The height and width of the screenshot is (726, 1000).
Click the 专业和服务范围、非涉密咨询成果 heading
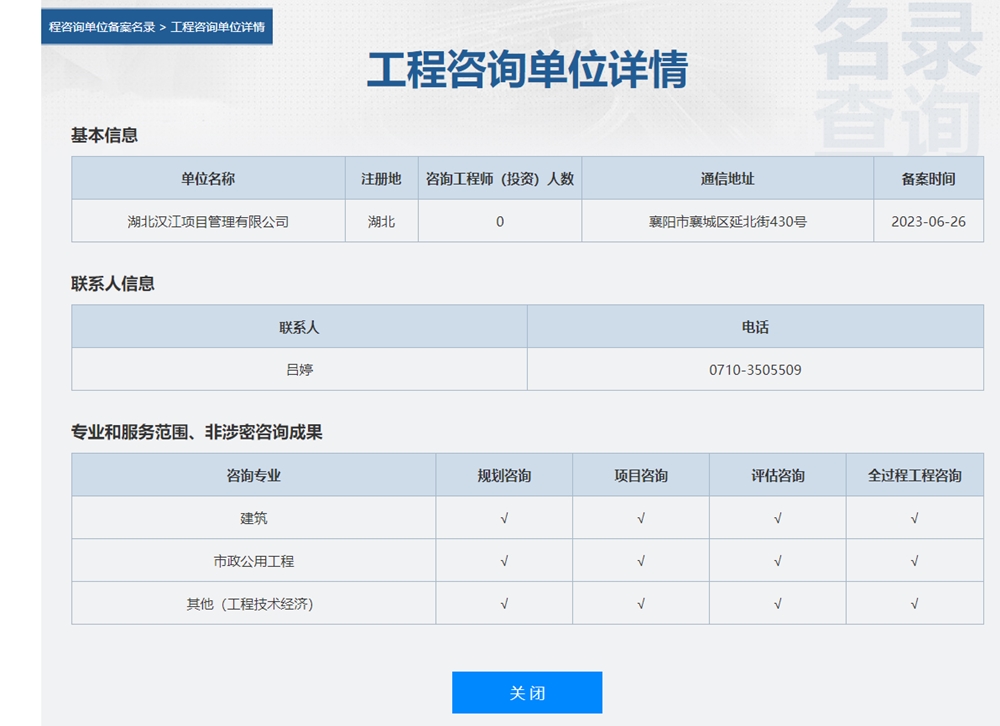[x=196, y=432]
